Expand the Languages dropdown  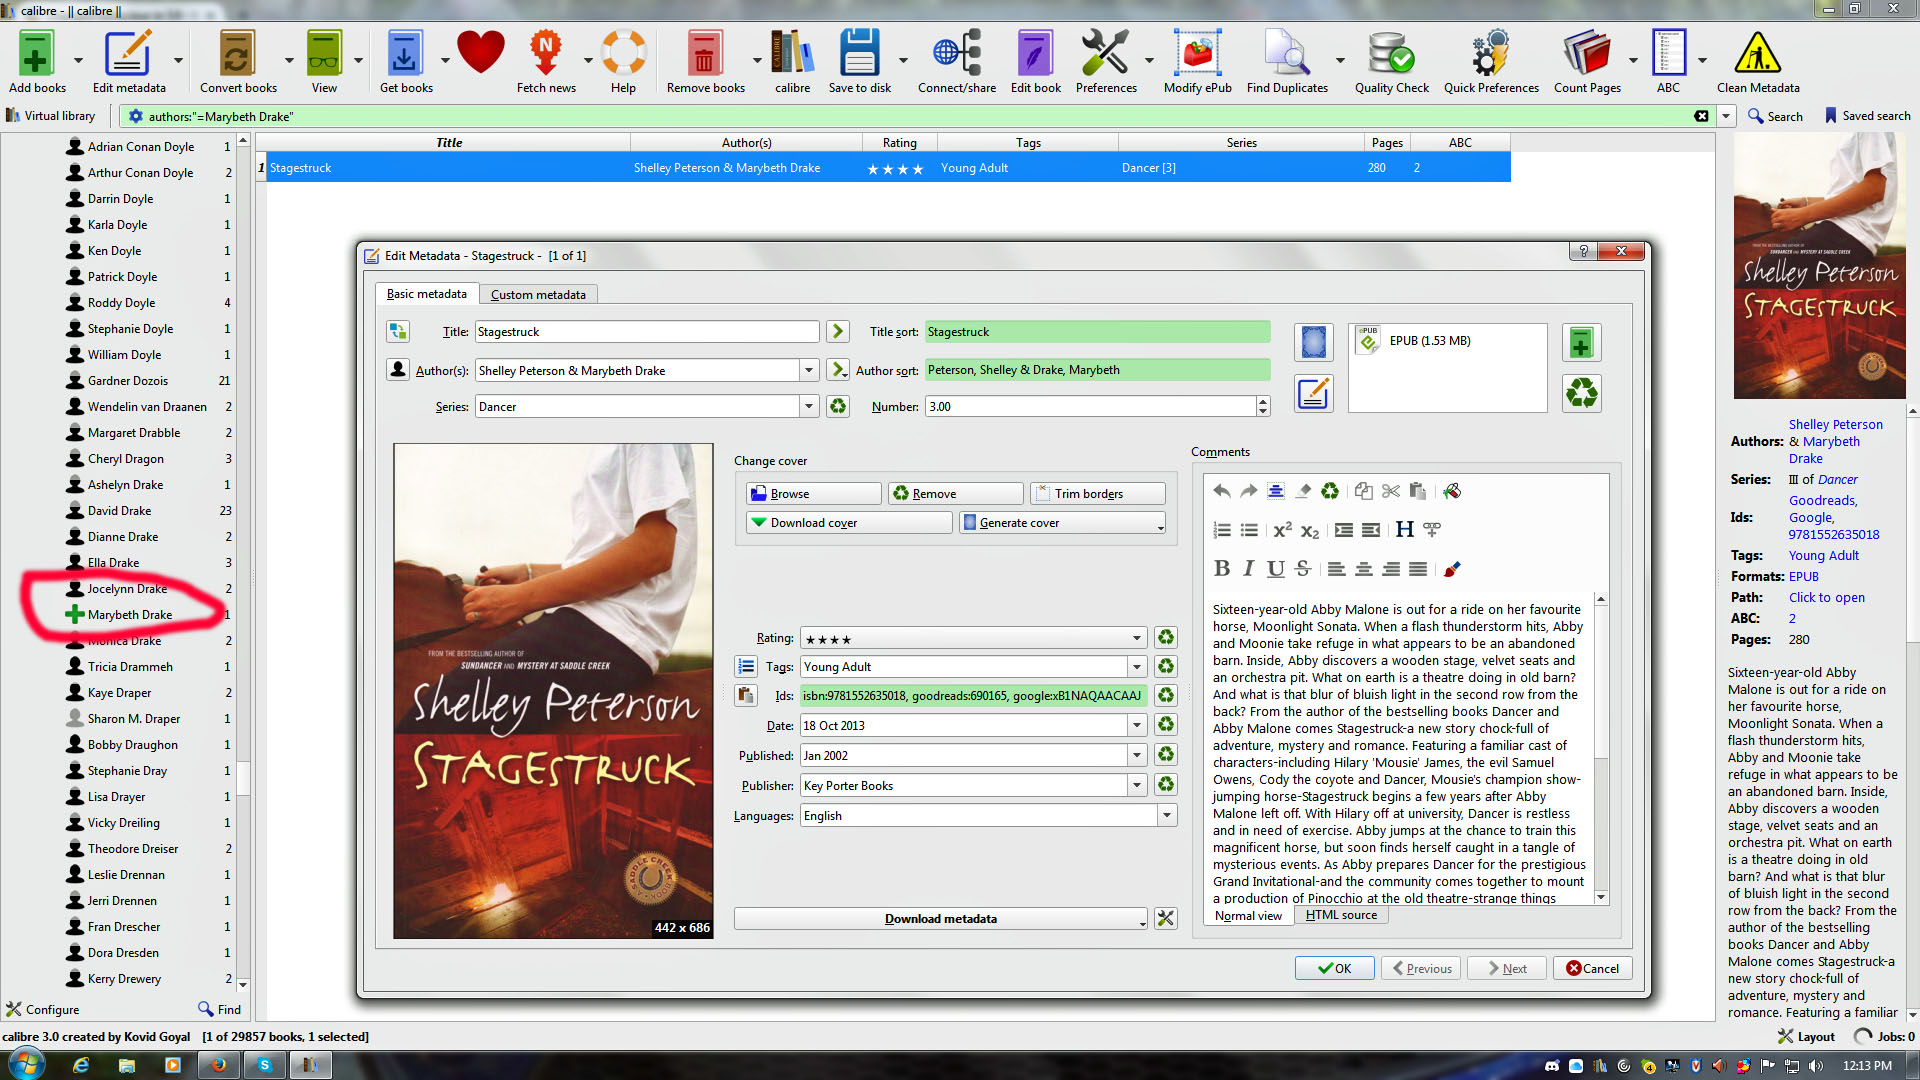[x=1166, y=816]
